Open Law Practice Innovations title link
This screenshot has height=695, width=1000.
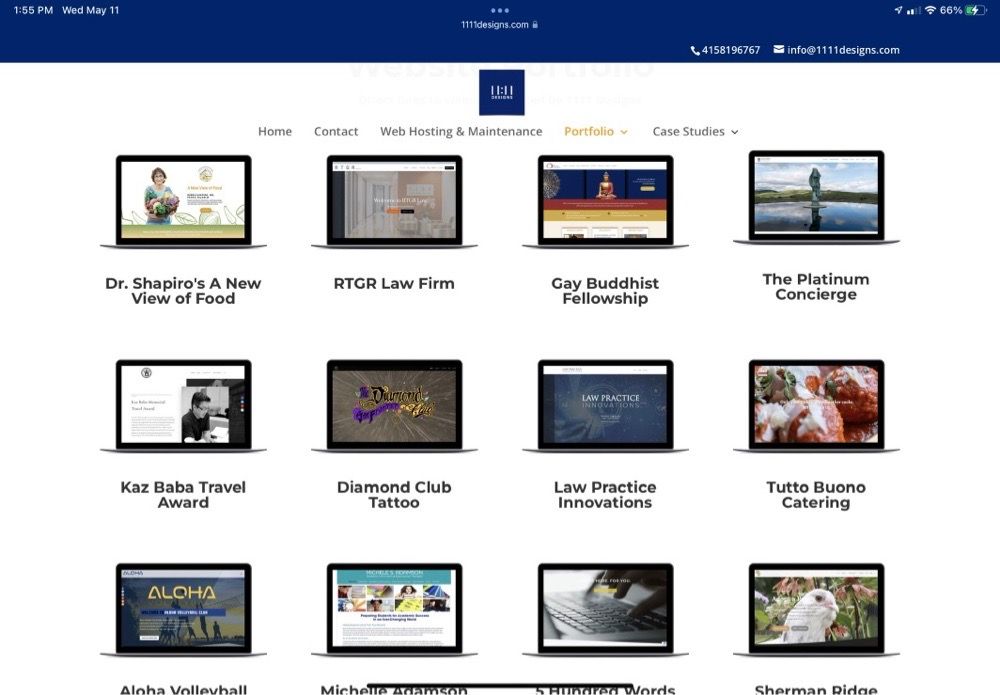[x=605, y=495]
